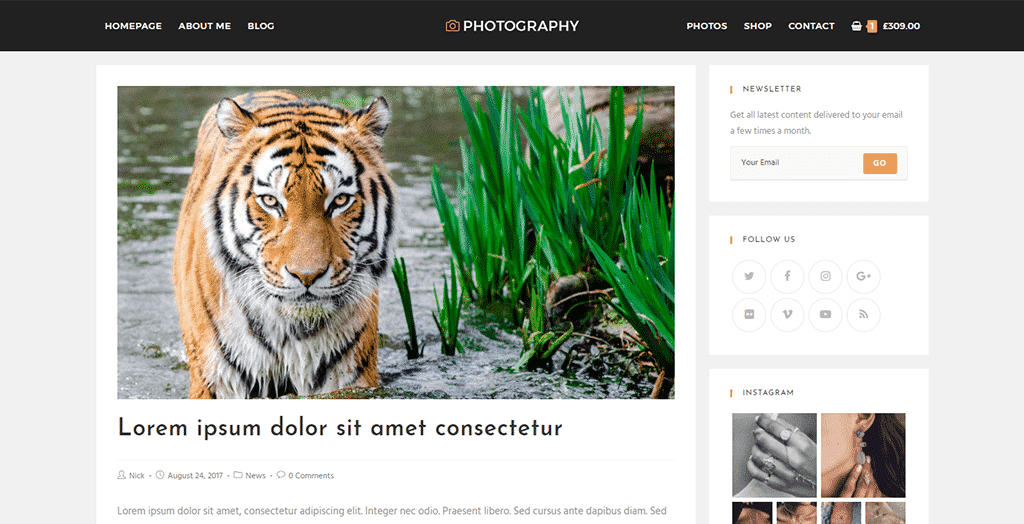Viewport: 1024px width, 524px height.
Task: Click the author link Nick
Action: (136, 476)
